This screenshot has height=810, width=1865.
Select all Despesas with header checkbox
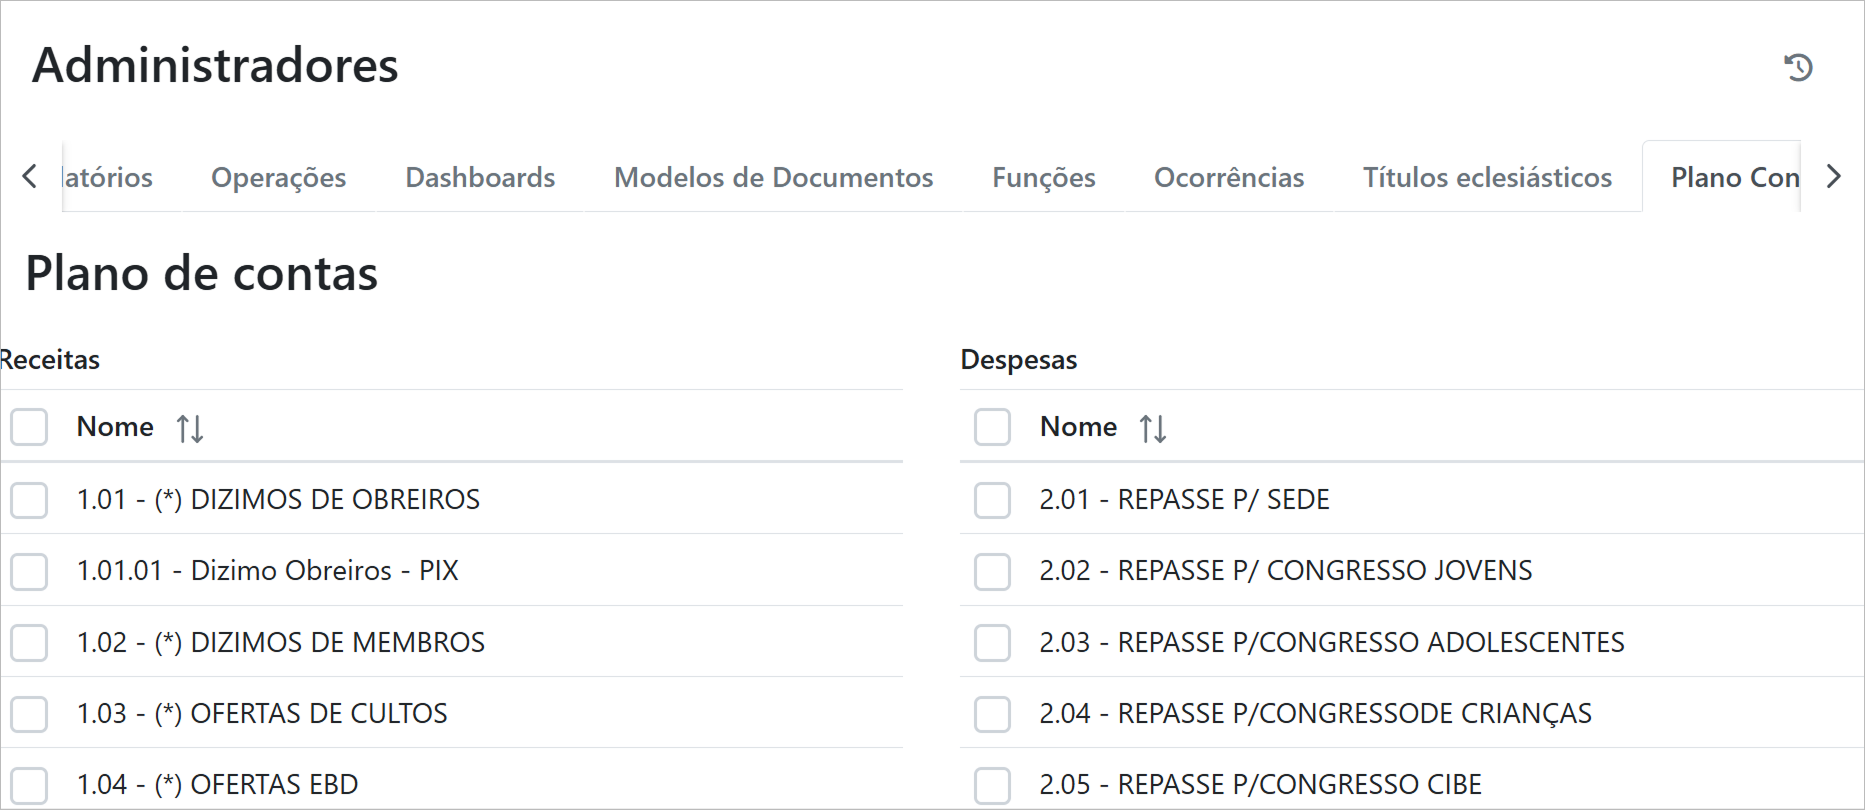coord(992,427)
